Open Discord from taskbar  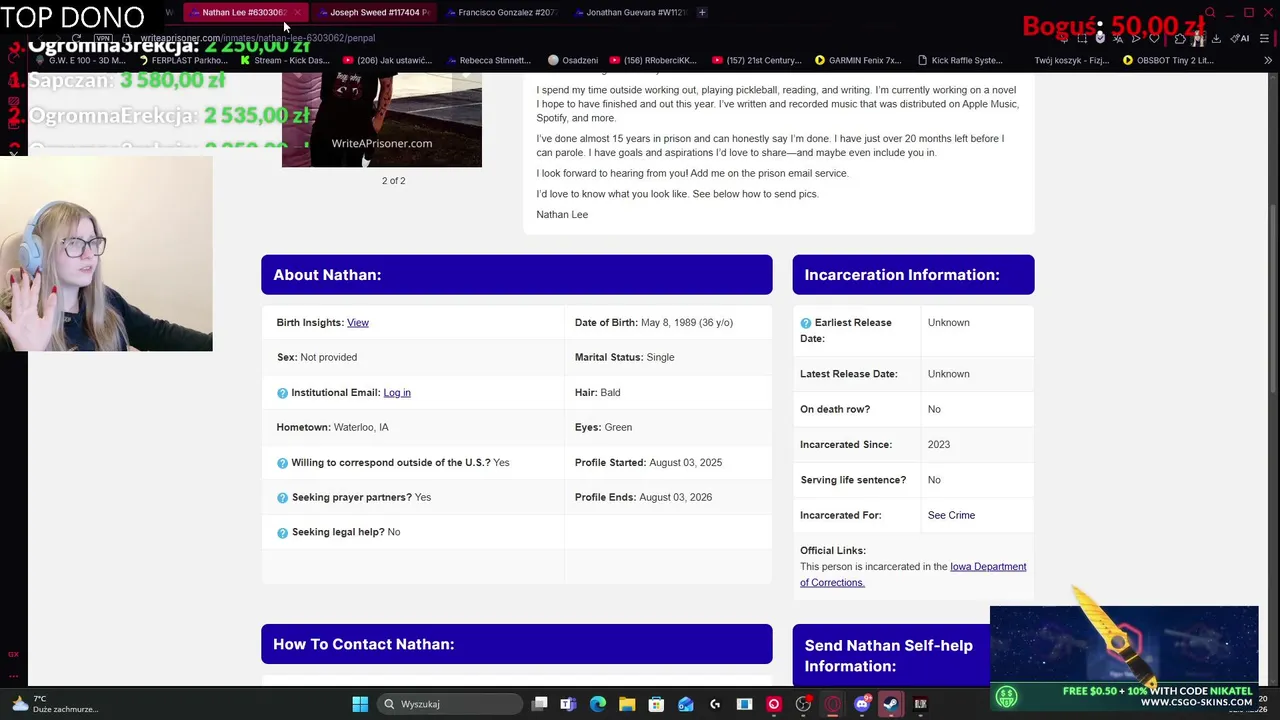[862, 704]
